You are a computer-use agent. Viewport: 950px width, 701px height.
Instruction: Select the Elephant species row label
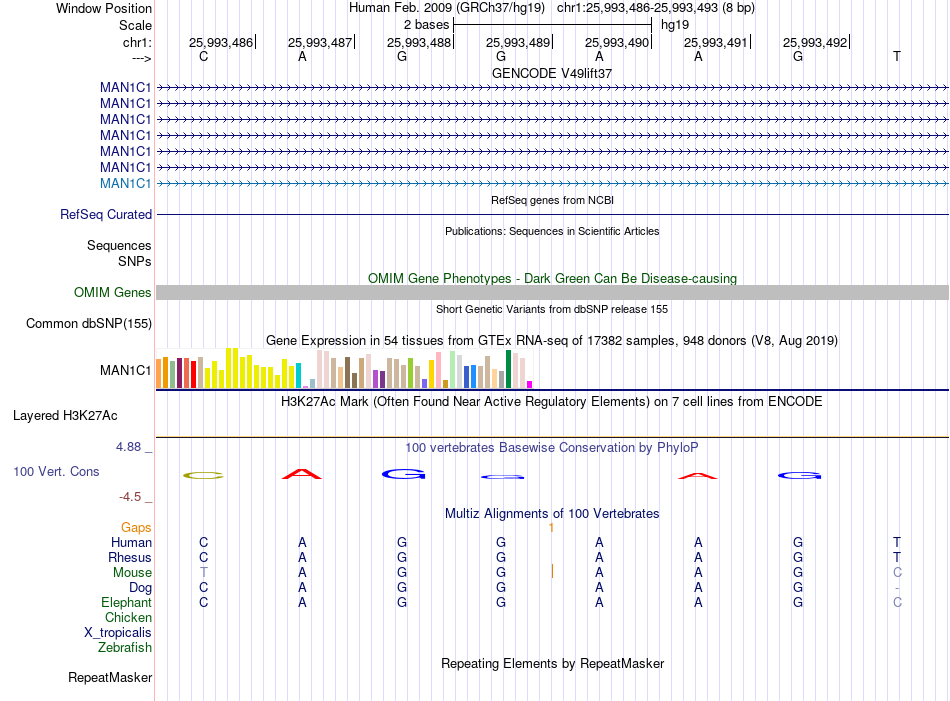coord(127,602)
